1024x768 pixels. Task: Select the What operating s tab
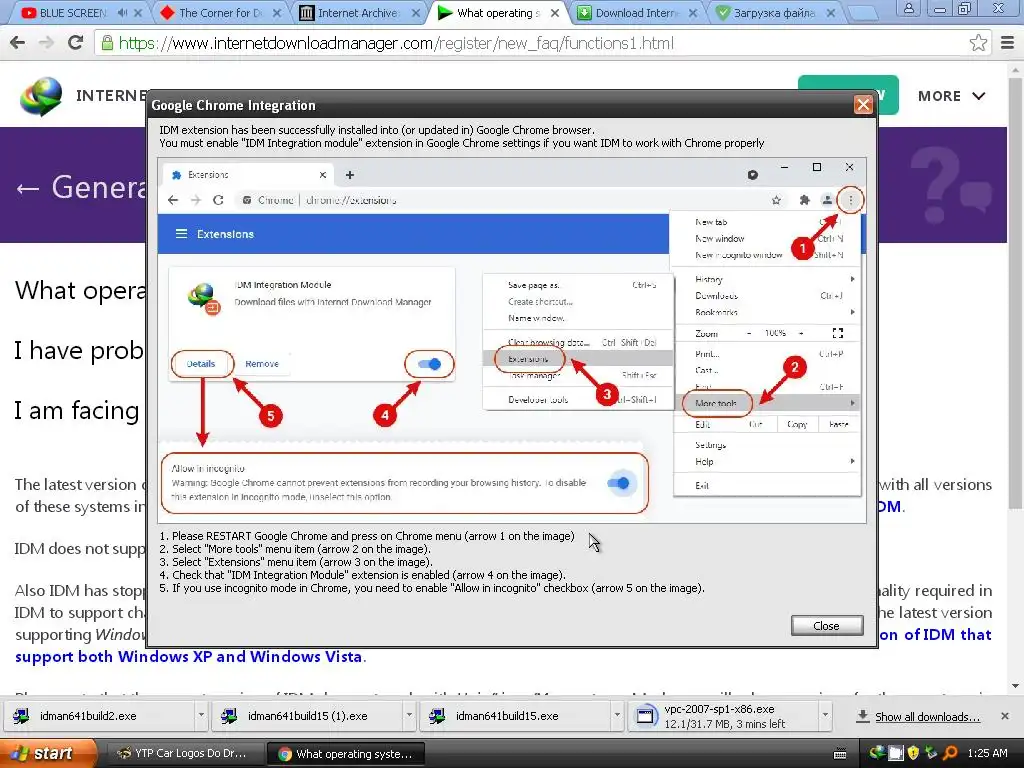496,12
